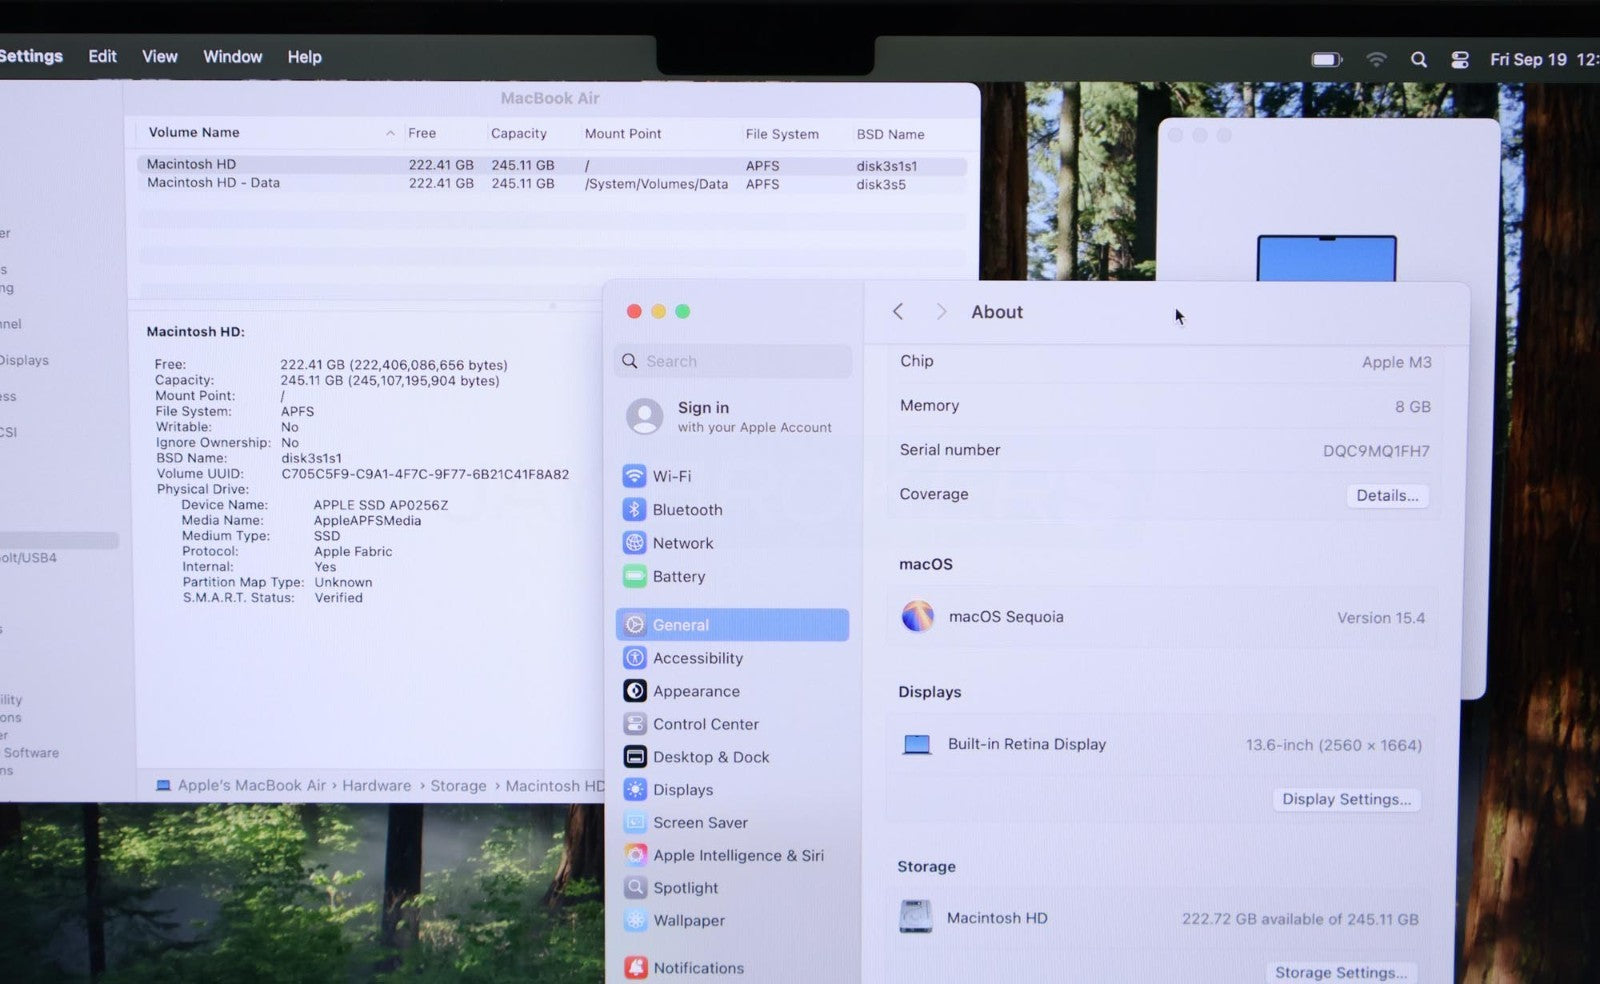Open Control Center from the menu bar
The image size is (1600, 984).
[x=1460, y=60]
